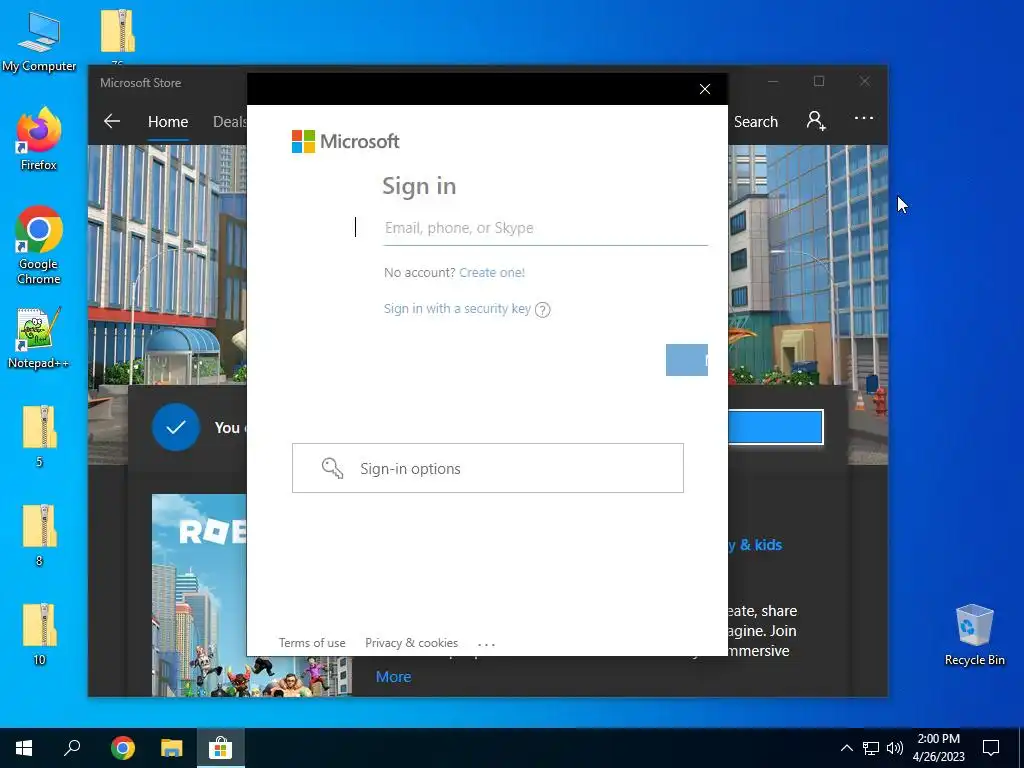The width and height of the screenshot is (1024, 768).
Task: Maximize the Microsoft Store window
Action: click(819, 81)
